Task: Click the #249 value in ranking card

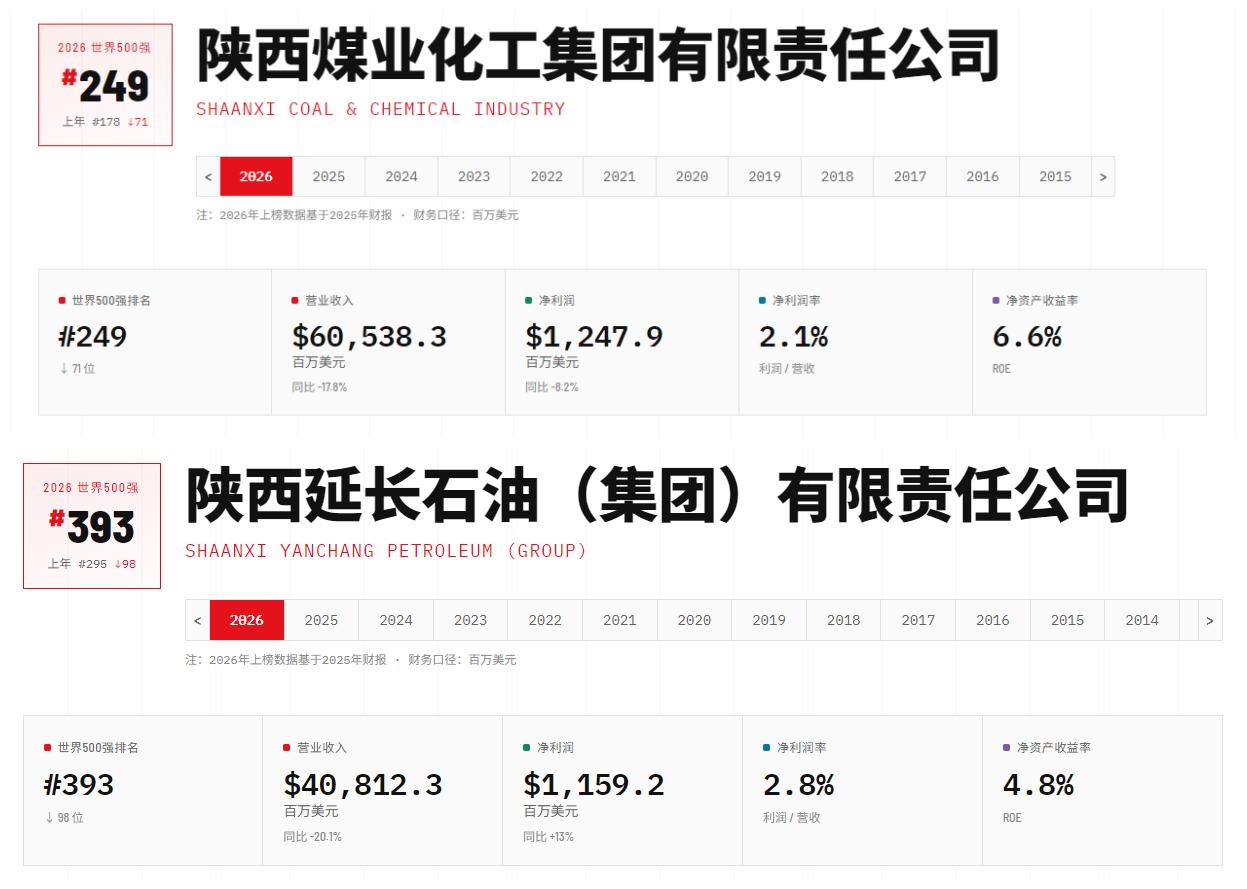Action: [x=93, y=336]
